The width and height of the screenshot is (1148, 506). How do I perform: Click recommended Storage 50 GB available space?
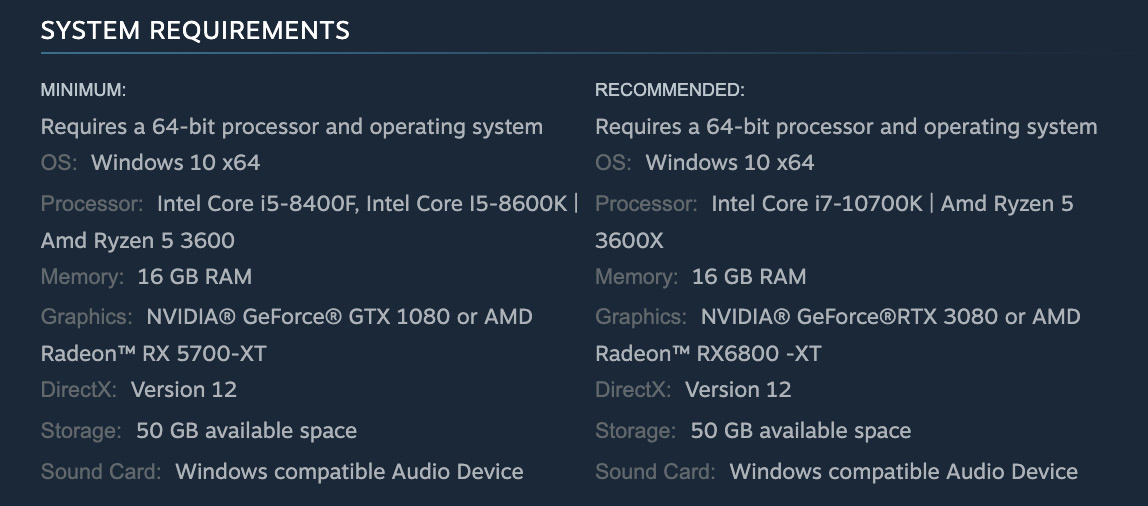tap(801, 431)
